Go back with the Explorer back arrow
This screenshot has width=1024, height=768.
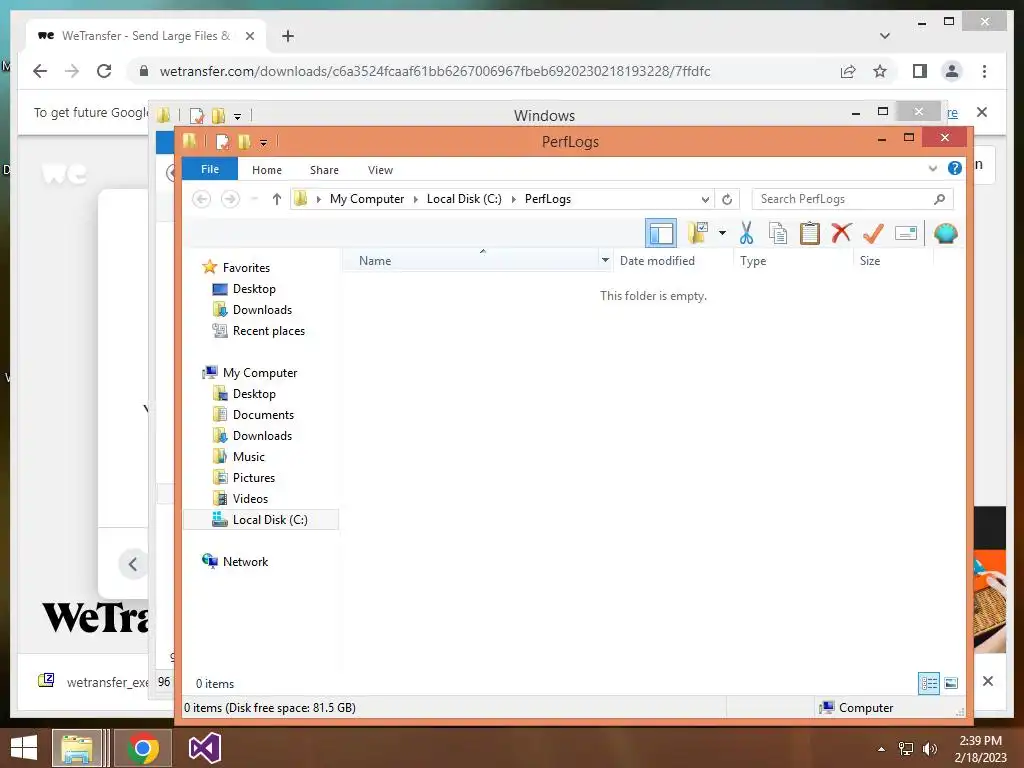(201, 199)
